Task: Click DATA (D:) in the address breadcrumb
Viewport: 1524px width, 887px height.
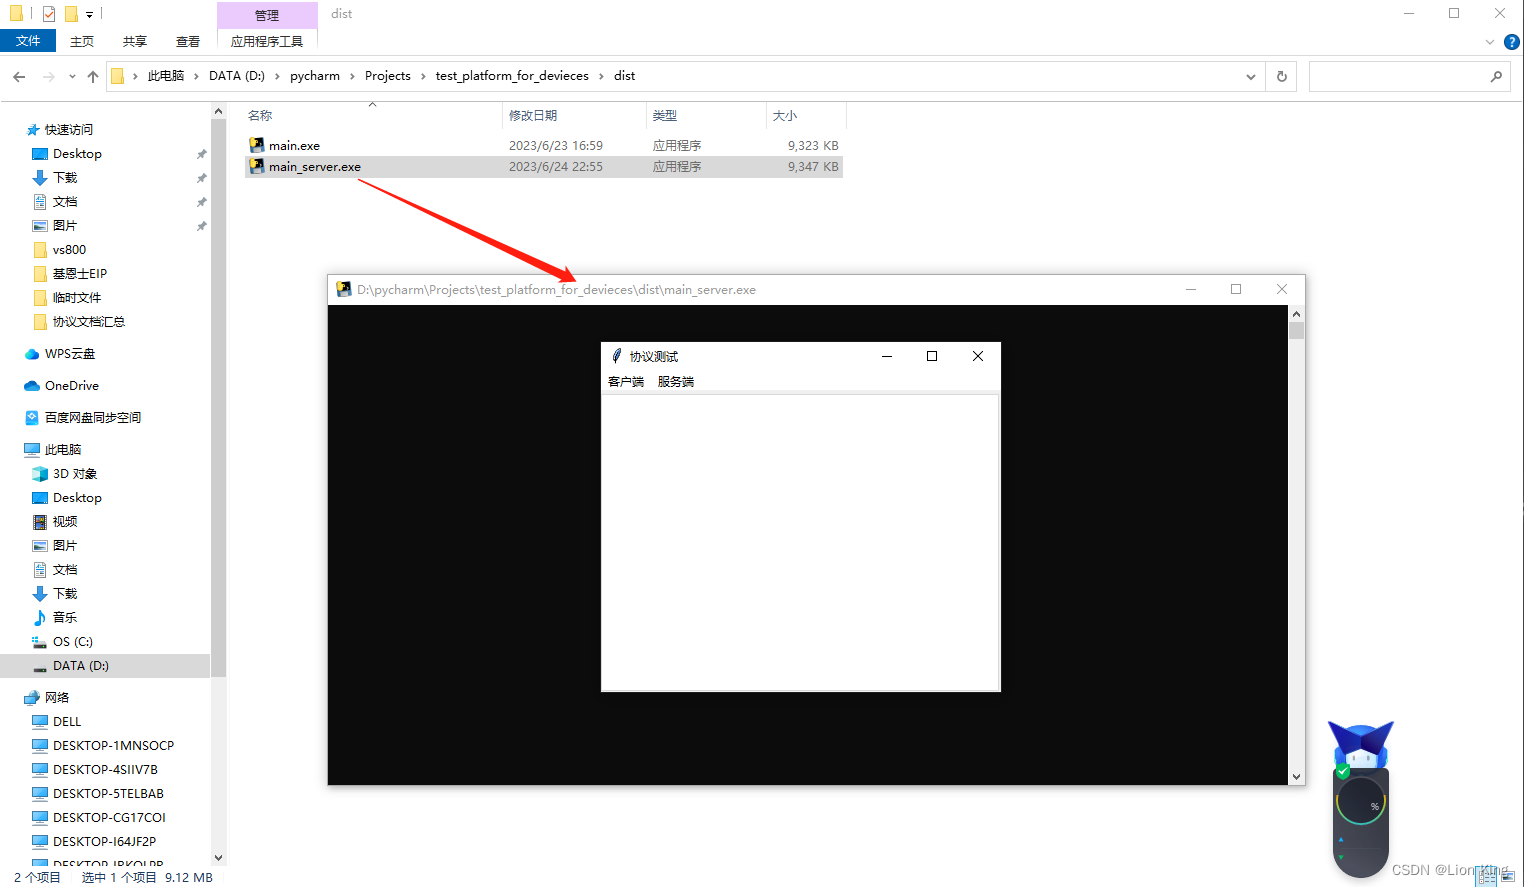Action: click(237, 76)
